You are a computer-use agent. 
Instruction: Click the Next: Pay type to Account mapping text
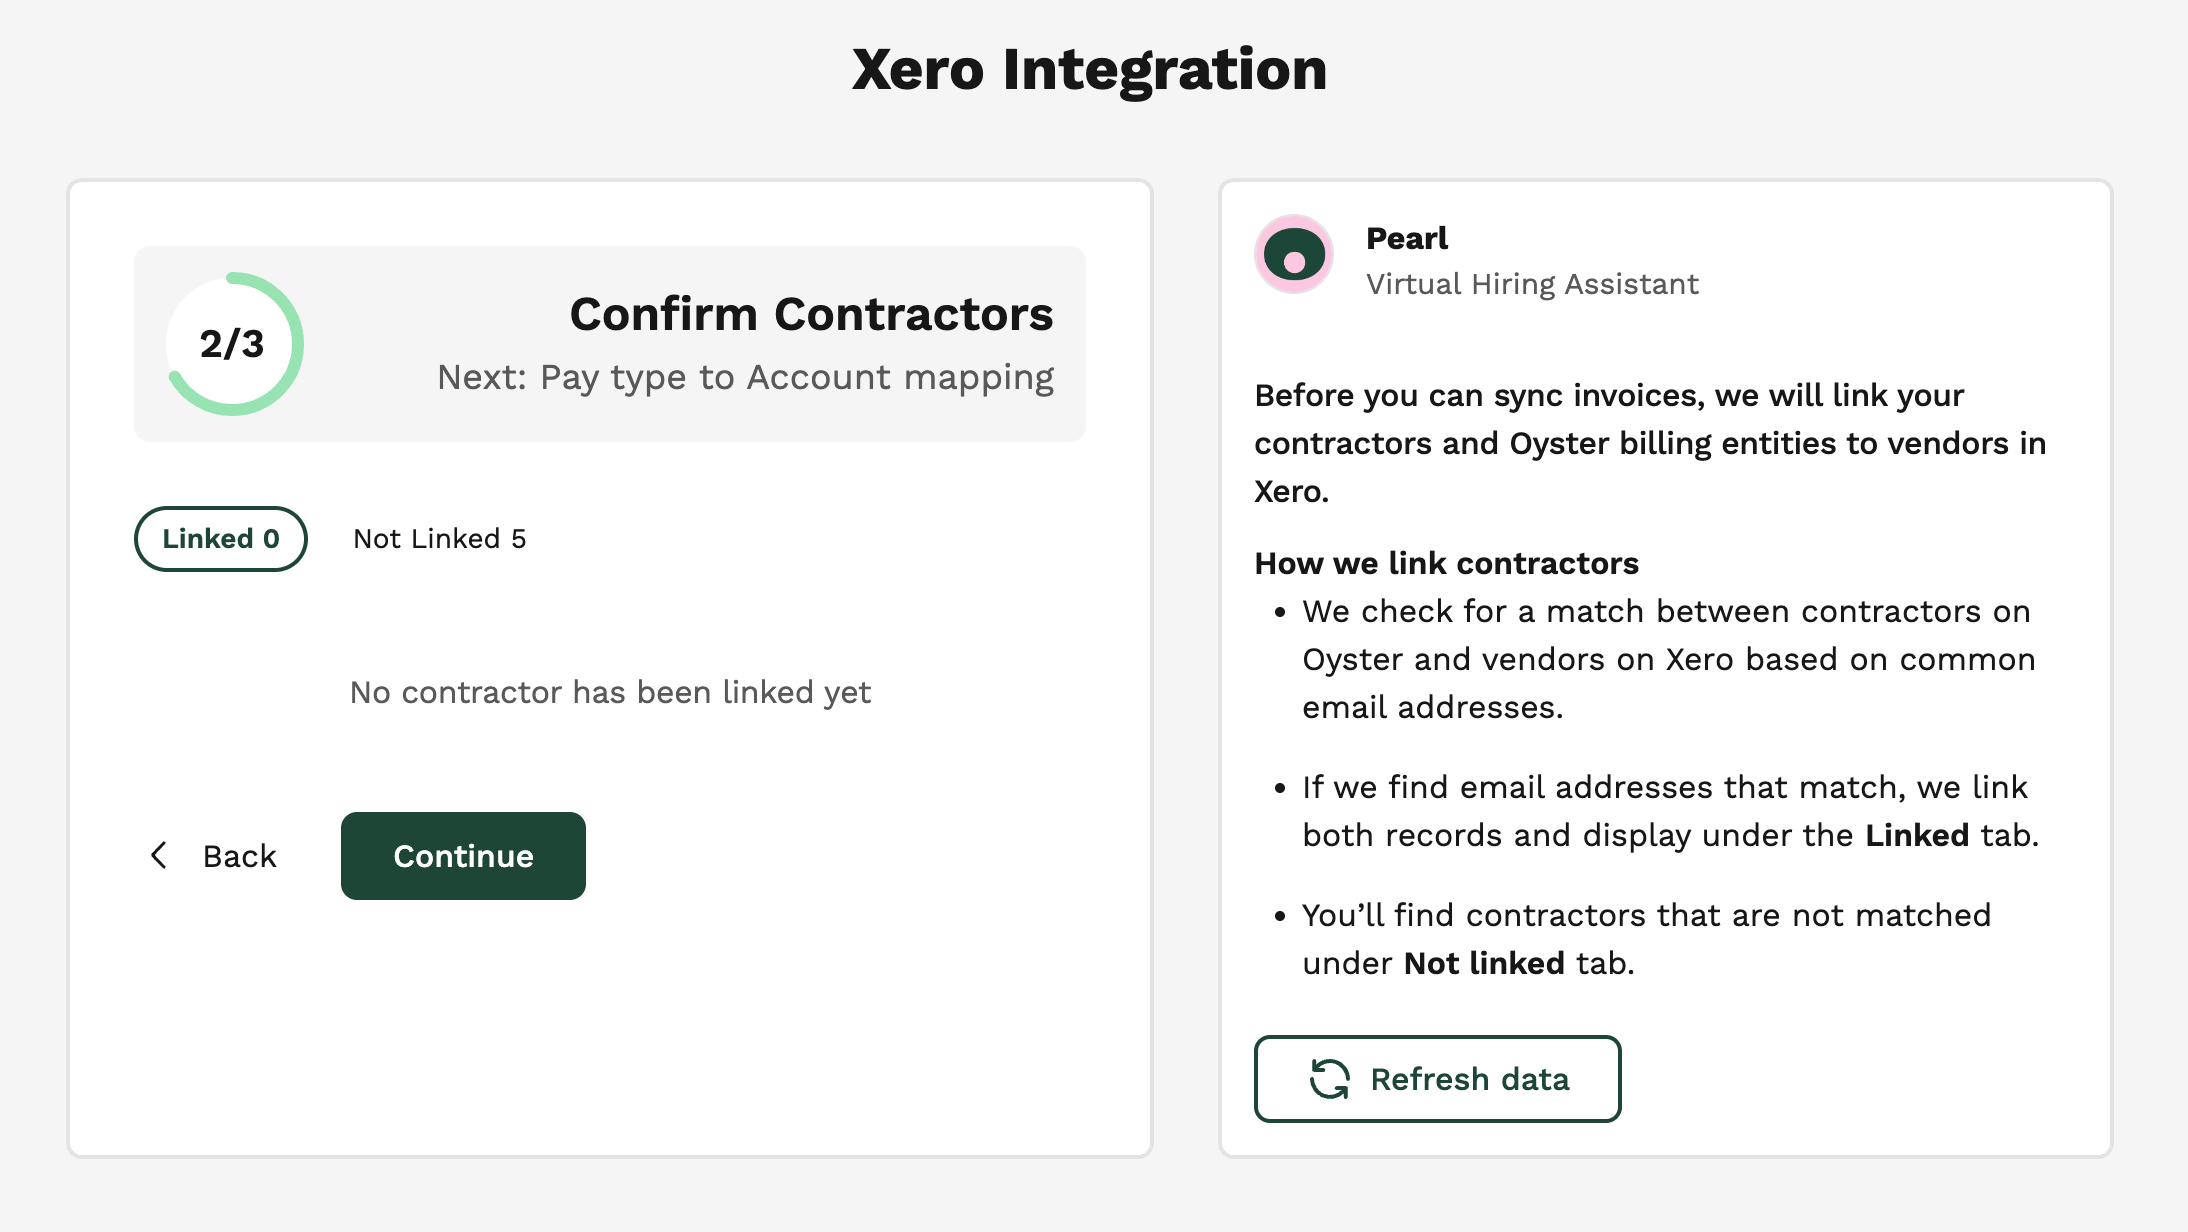[745, 378]
